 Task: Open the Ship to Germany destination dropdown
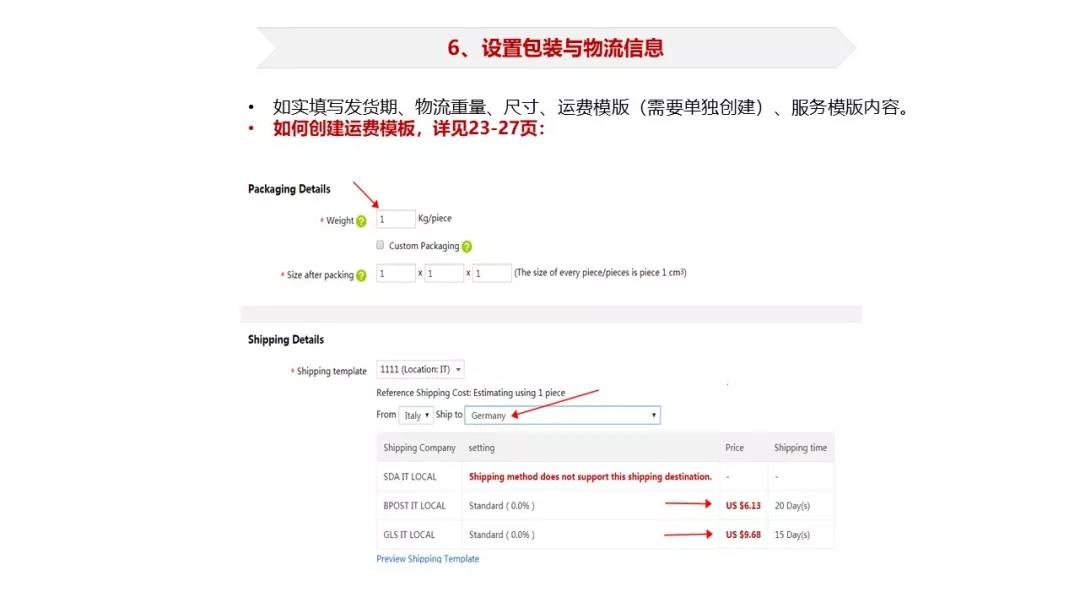pyautogui.click(x=564, y=415)
